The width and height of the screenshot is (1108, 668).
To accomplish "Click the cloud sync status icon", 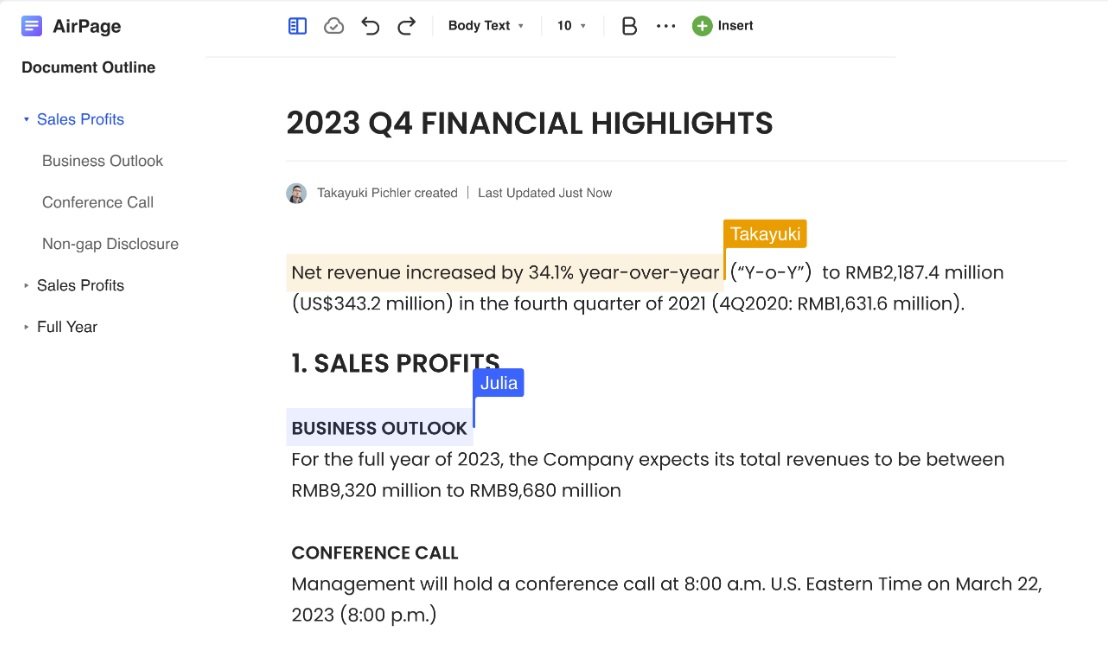I will pos(334,26).
